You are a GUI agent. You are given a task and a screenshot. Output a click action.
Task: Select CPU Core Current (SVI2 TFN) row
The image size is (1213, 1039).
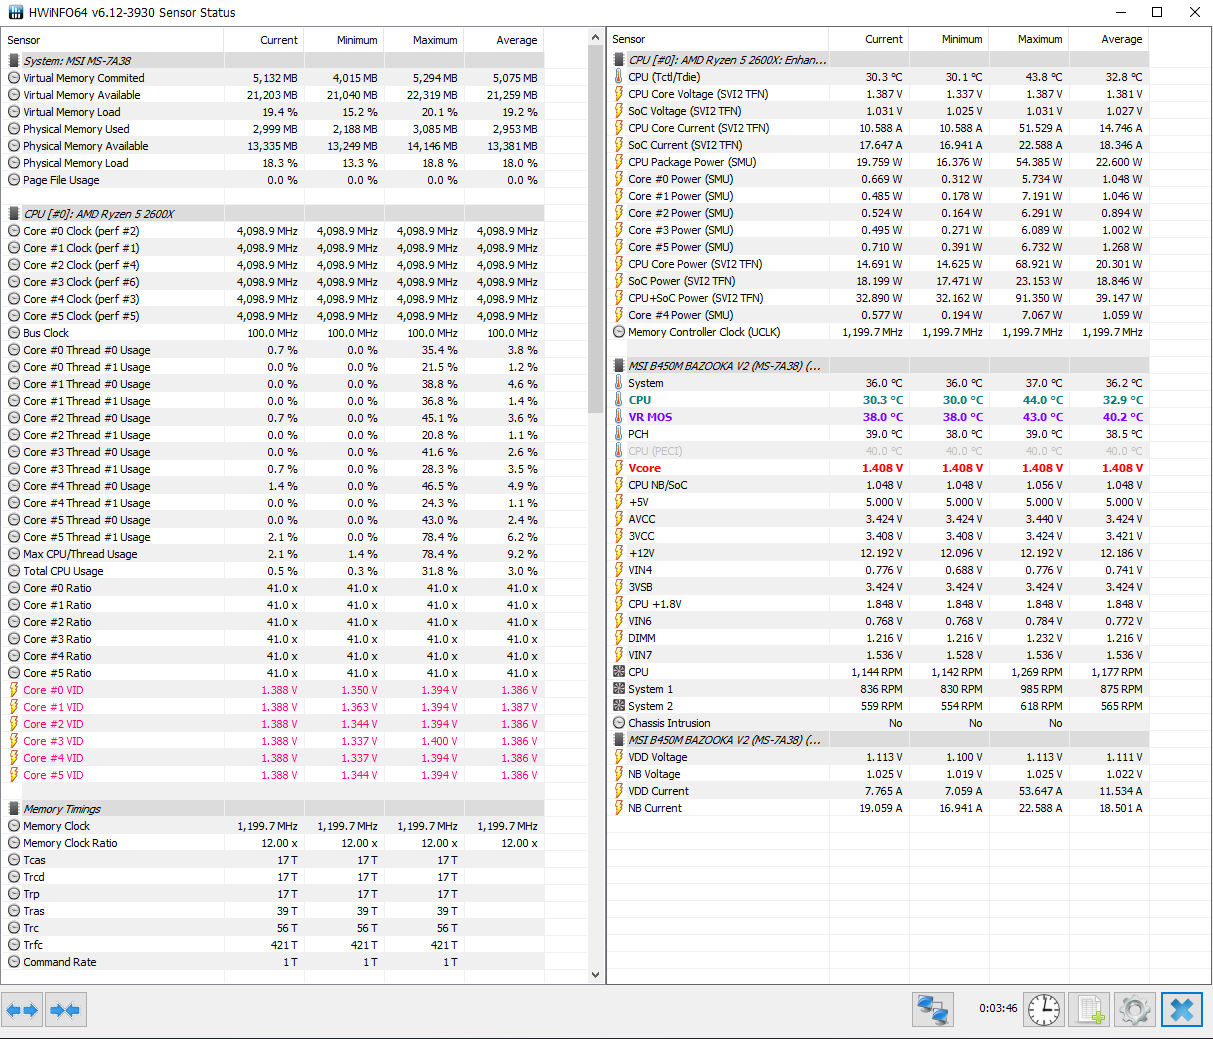tap(878, 128)
